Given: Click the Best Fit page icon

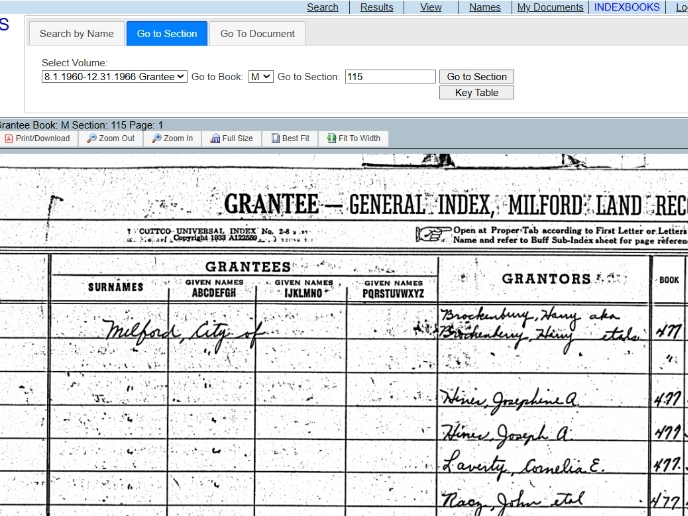Looking at the screenshot, I should 276,139.
